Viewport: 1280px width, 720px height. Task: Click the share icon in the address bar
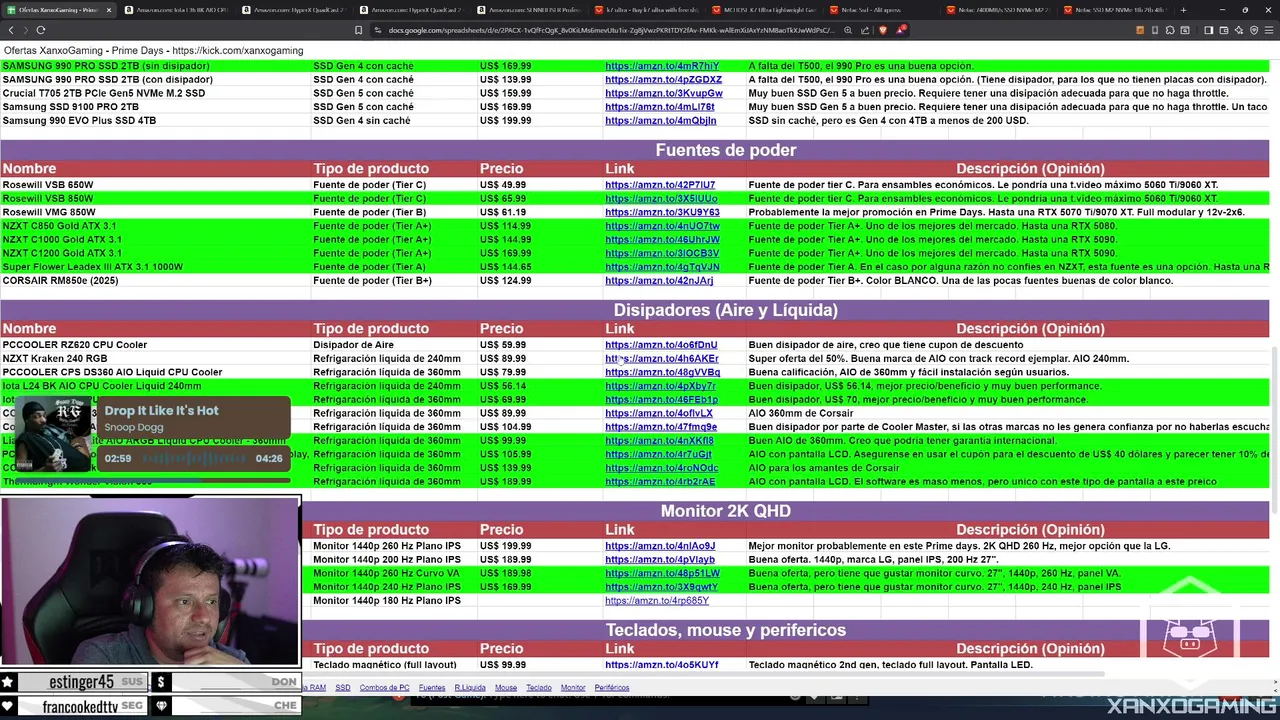pyautogui.click(x=865, y=30)
